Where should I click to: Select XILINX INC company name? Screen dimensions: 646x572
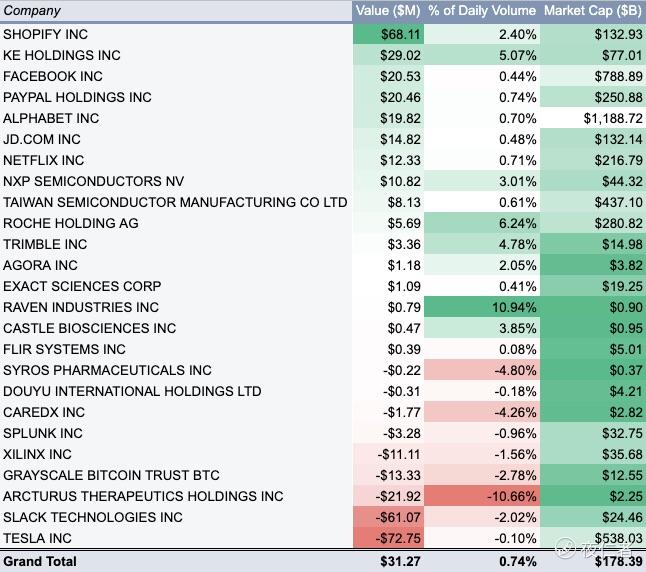(37, 455)
